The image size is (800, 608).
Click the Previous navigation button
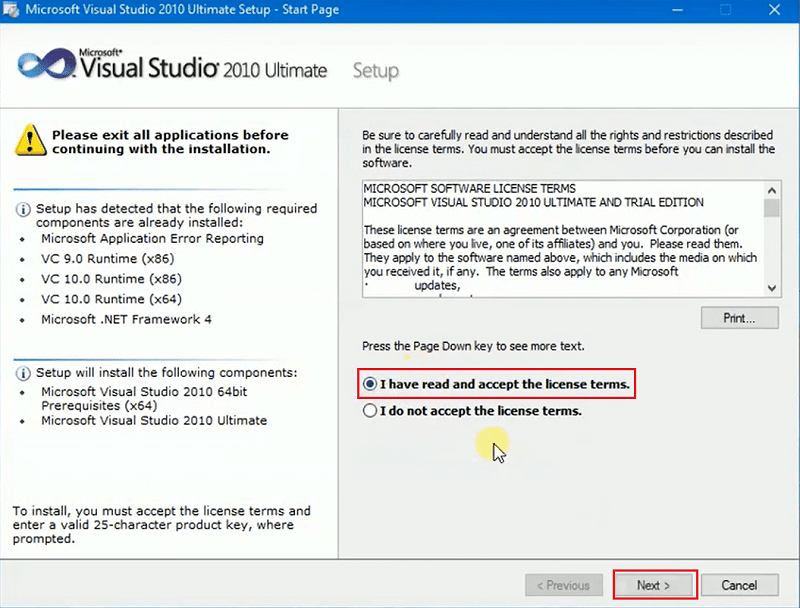(x=563, y=585)
